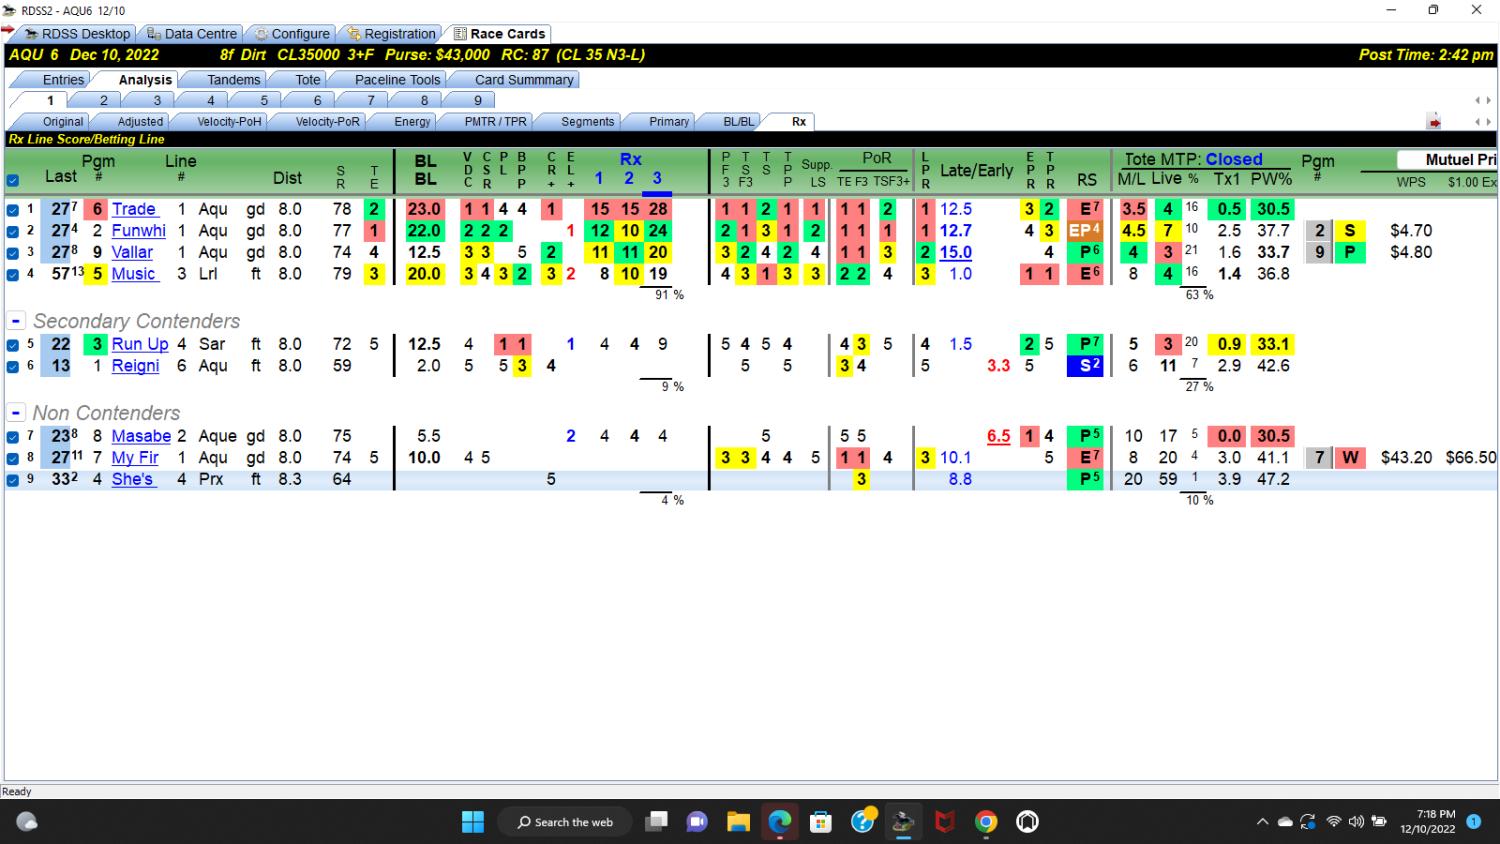The width and height of the screenshot is (1500, 844).
Task: Open the Masabe horse link
Action: tap(141, 437)
